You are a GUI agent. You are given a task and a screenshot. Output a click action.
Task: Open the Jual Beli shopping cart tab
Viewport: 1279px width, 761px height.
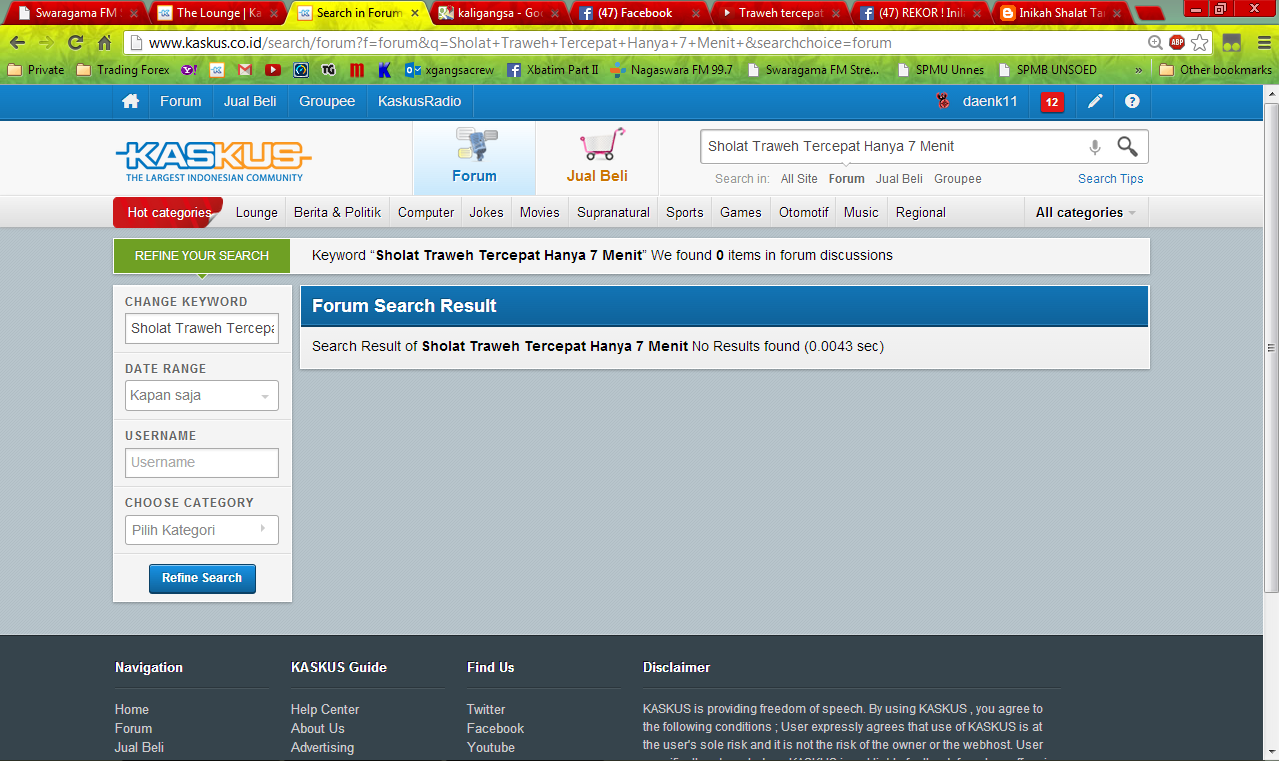click(x=597, y=158)
